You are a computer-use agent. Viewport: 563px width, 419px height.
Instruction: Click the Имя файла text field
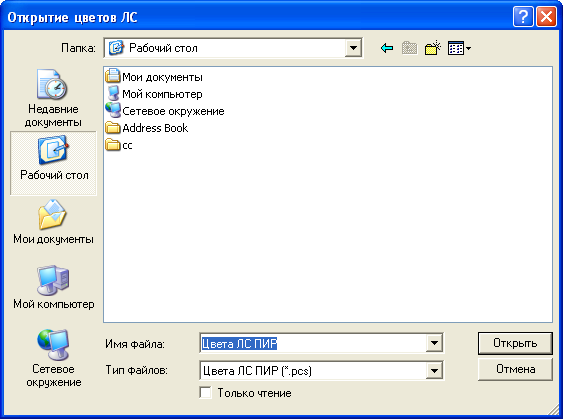[313, 344]
